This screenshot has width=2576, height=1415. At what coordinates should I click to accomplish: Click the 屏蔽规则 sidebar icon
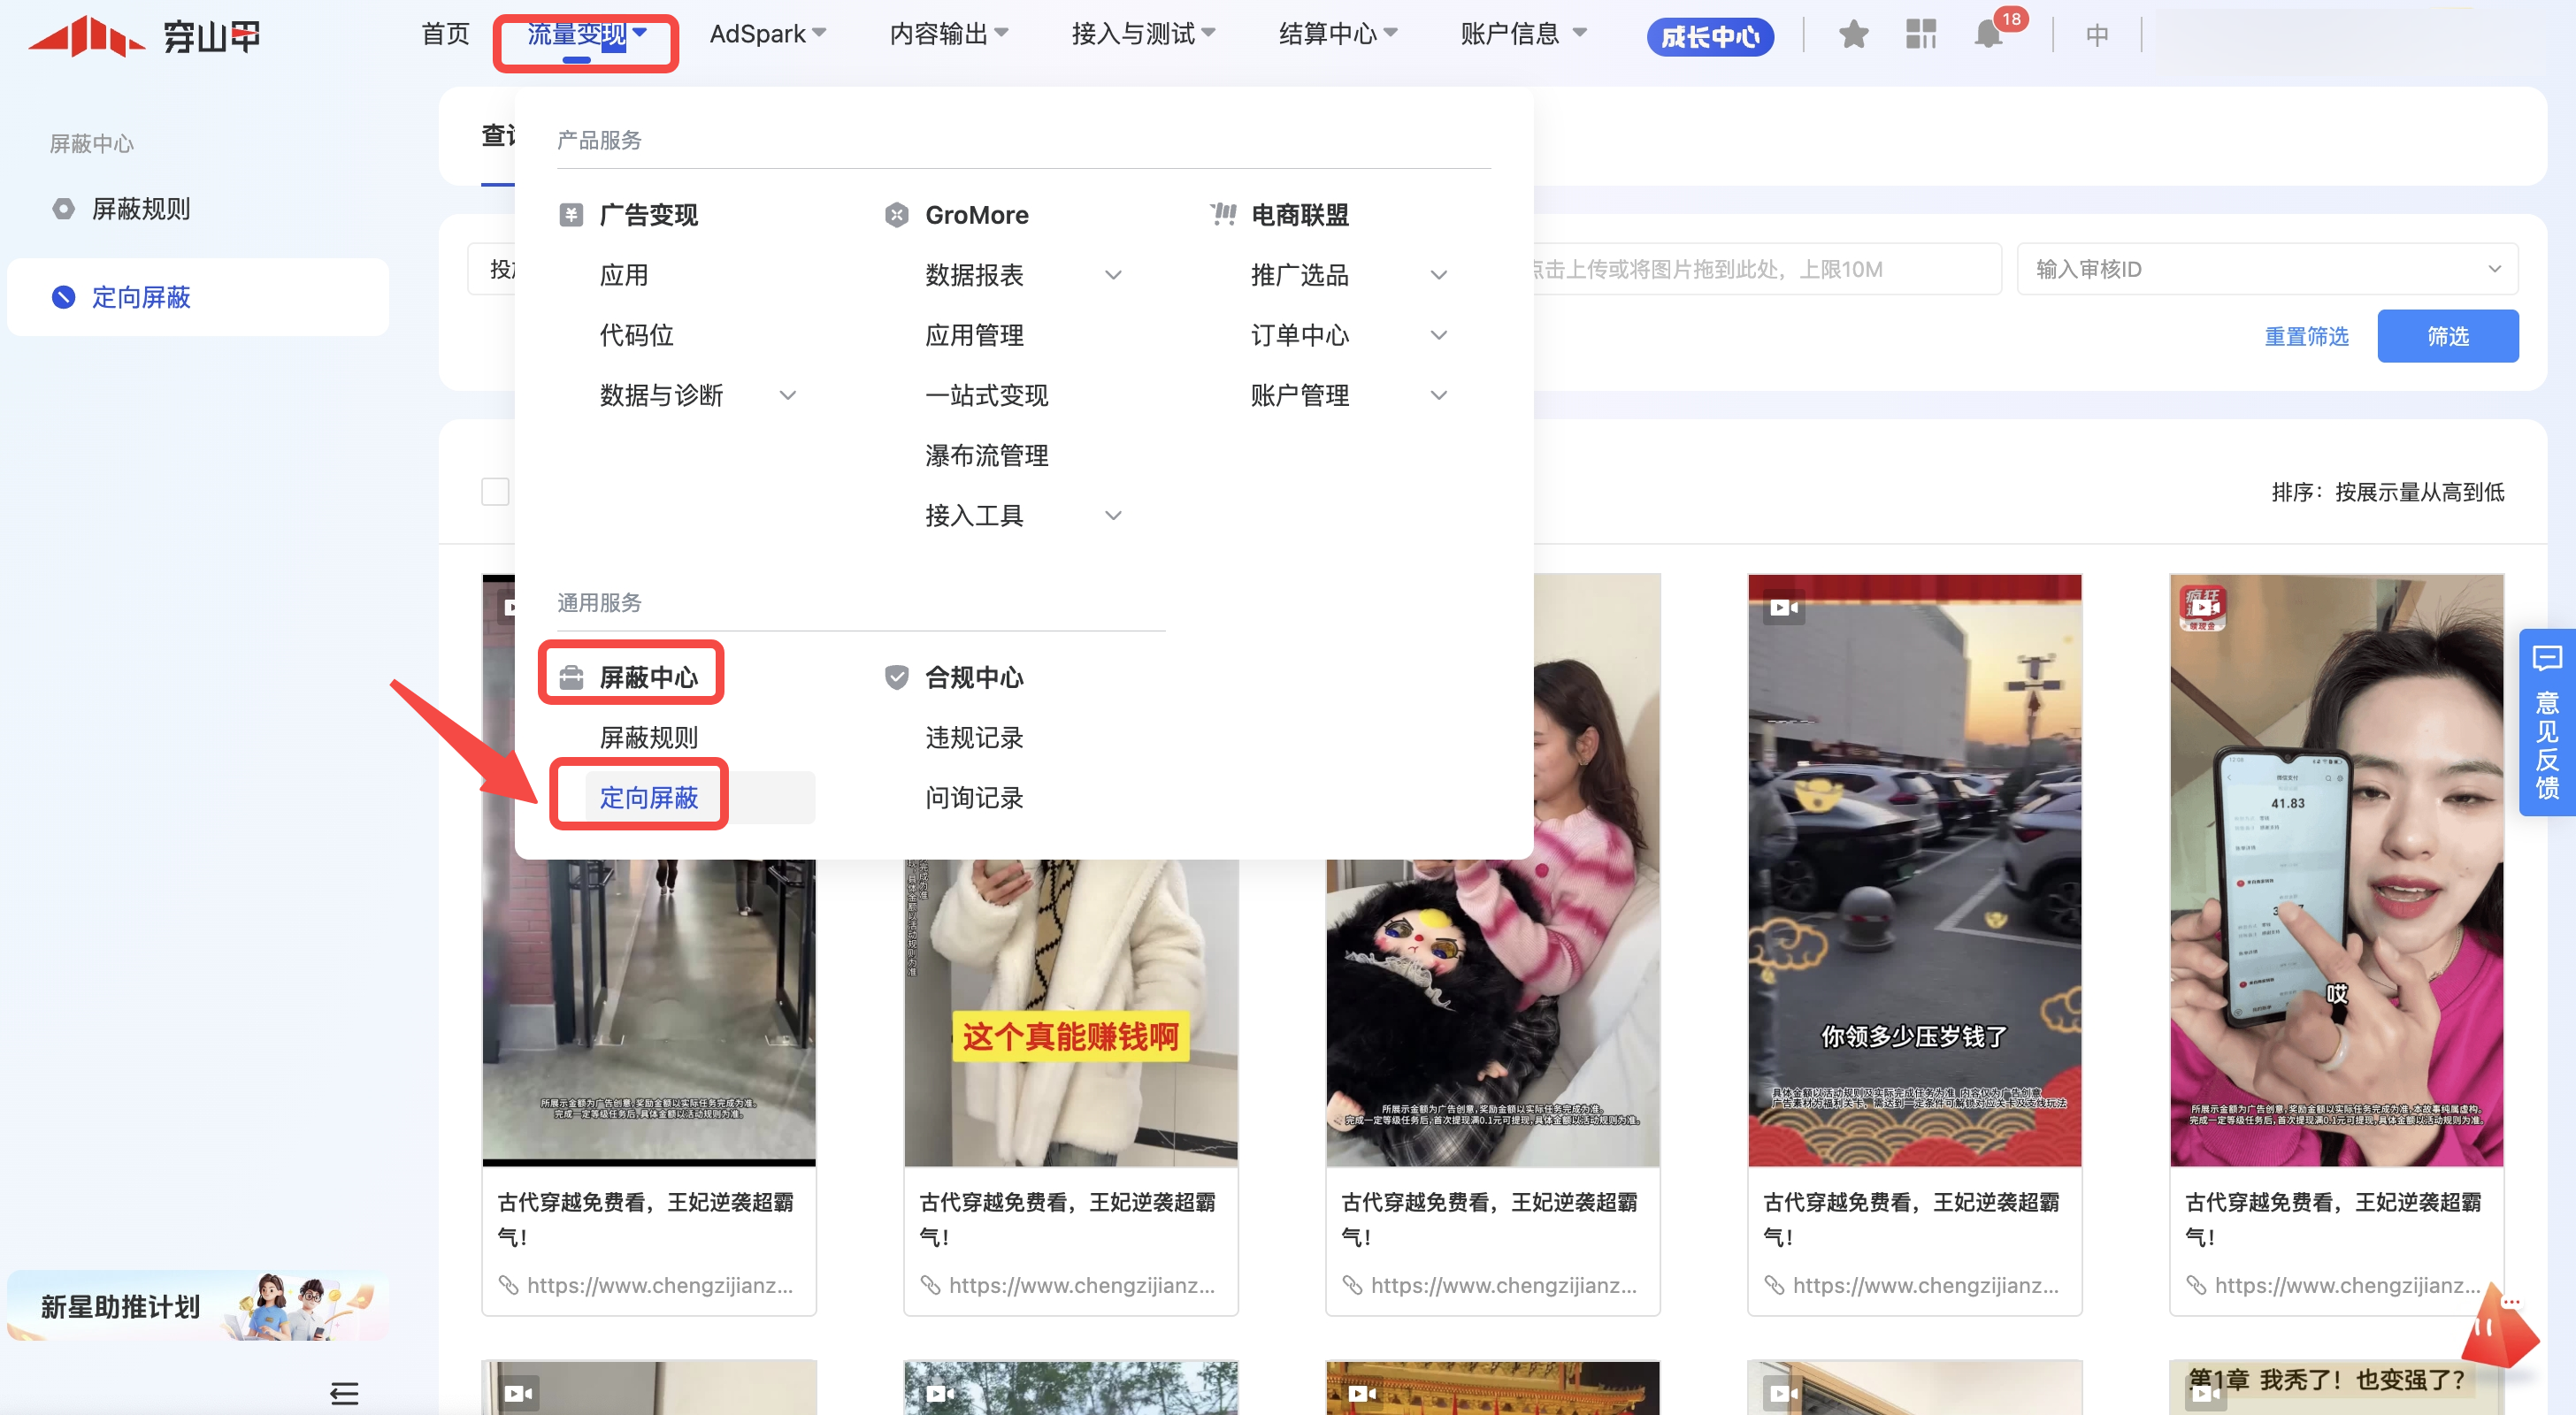(x=63, y=209)
